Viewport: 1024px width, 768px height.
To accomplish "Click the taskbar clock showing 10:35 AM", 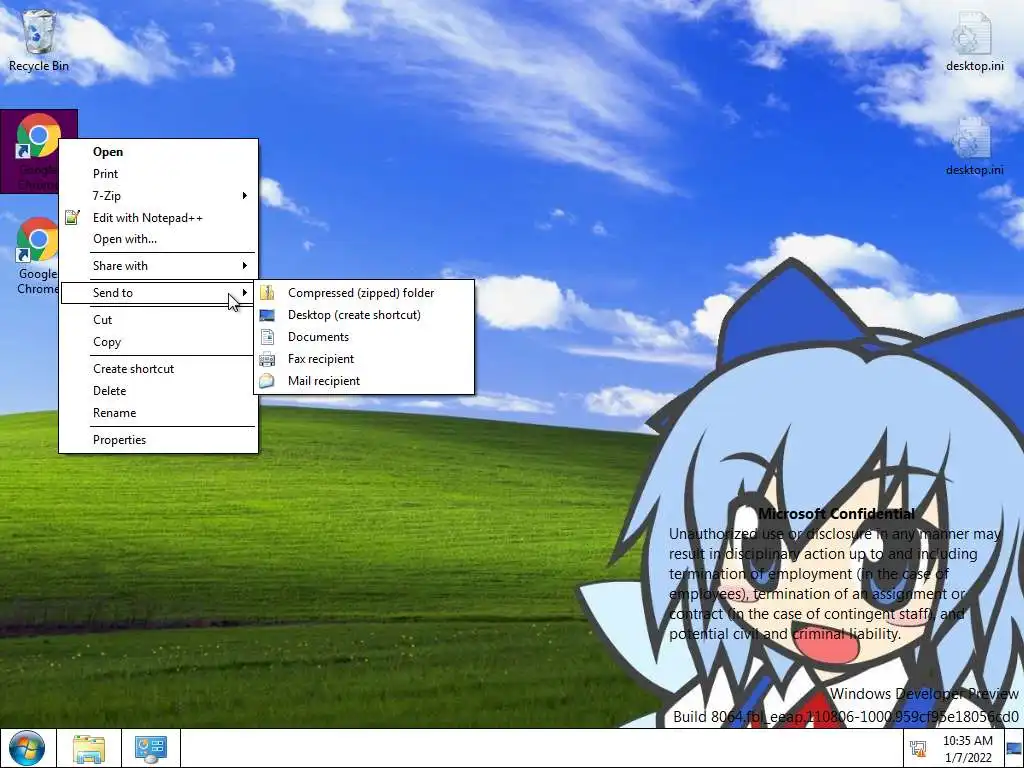I will pyautogui.click(x=967, y=749).
